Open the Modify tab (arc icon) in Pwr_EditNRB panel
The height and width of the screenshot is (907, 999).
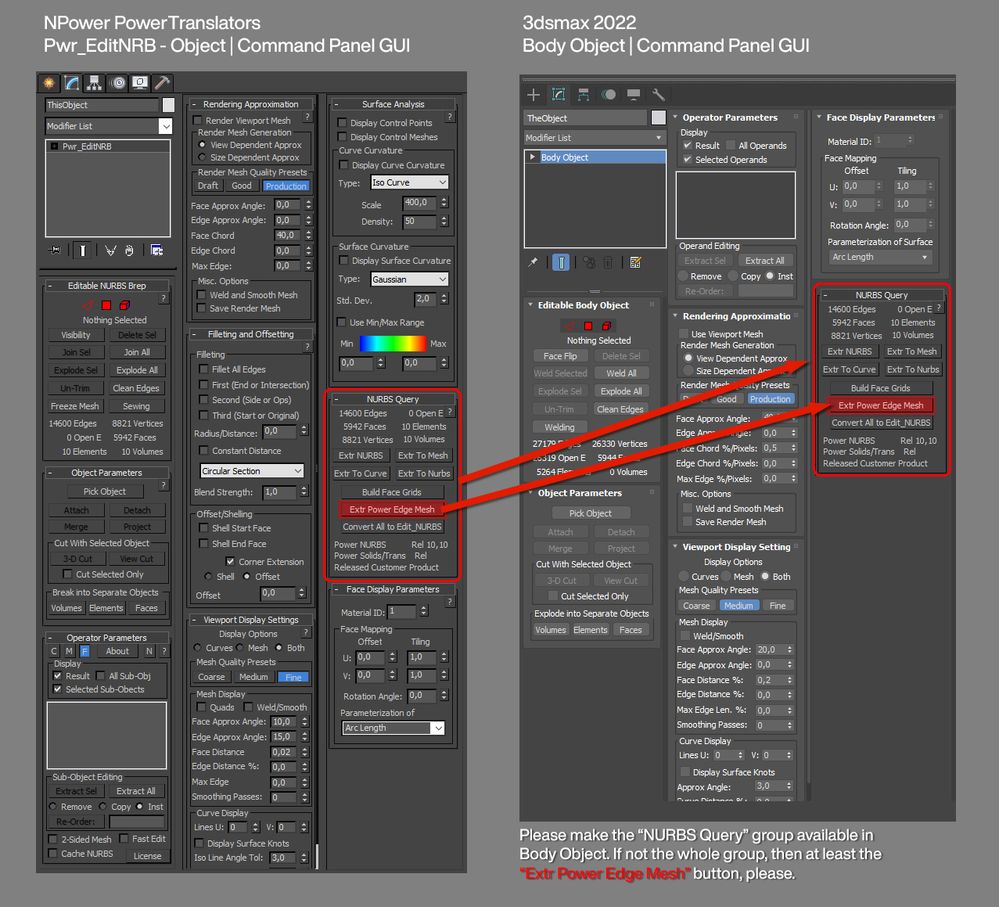click(71, 83)
